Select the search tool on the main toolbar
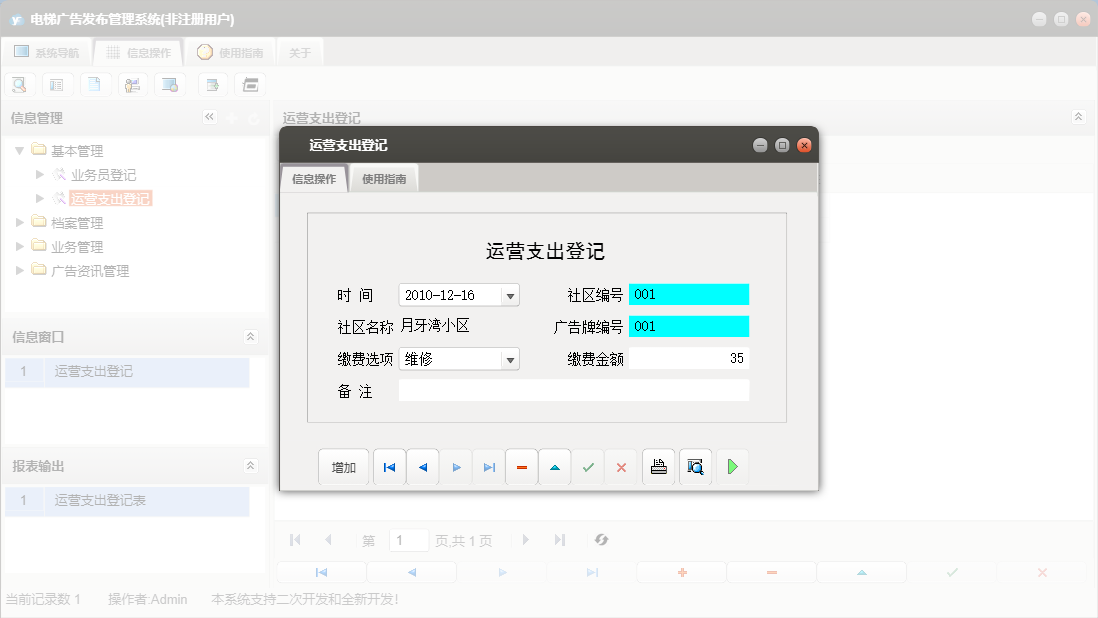Viewport: 1098px width, 618px height. pos(19,84)
